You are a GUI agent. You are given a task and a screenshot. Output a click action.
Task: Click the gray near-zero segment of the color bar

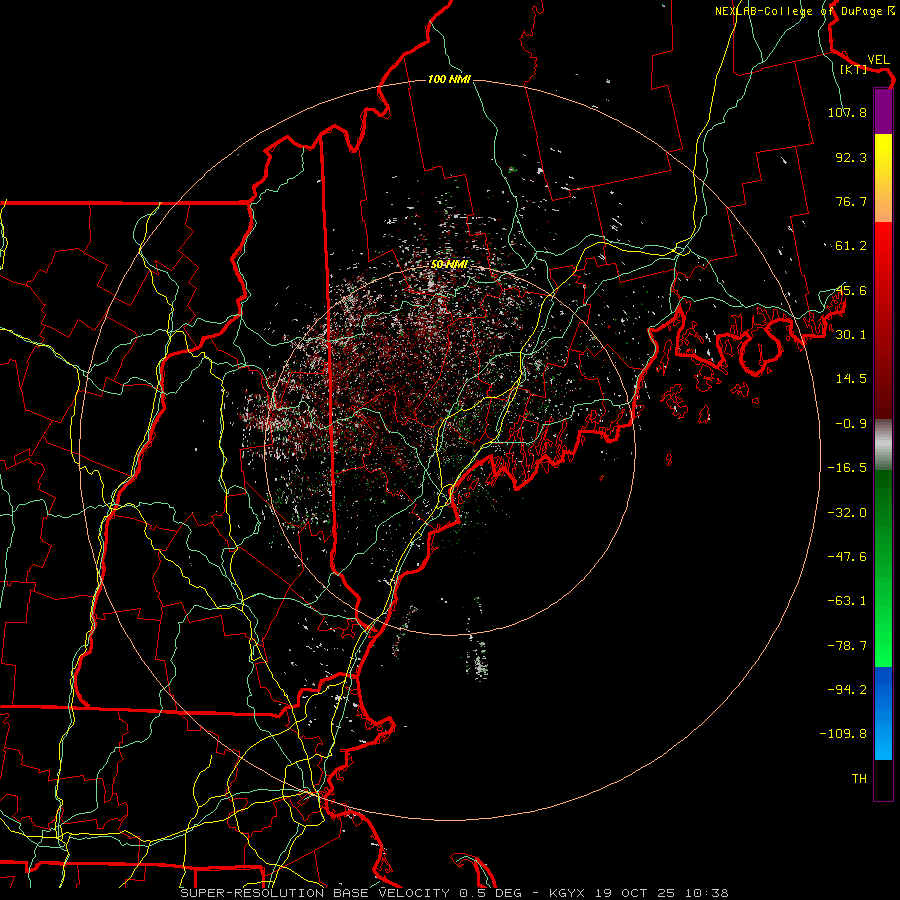(x=883, y=445)
